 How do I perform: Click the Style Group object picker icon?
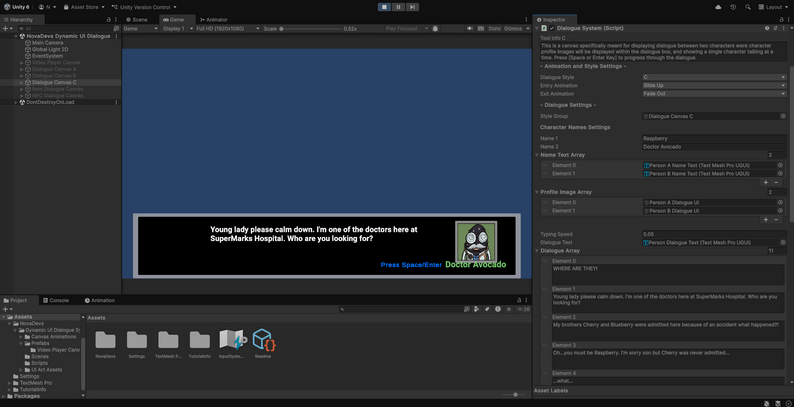tap(783, 116)
